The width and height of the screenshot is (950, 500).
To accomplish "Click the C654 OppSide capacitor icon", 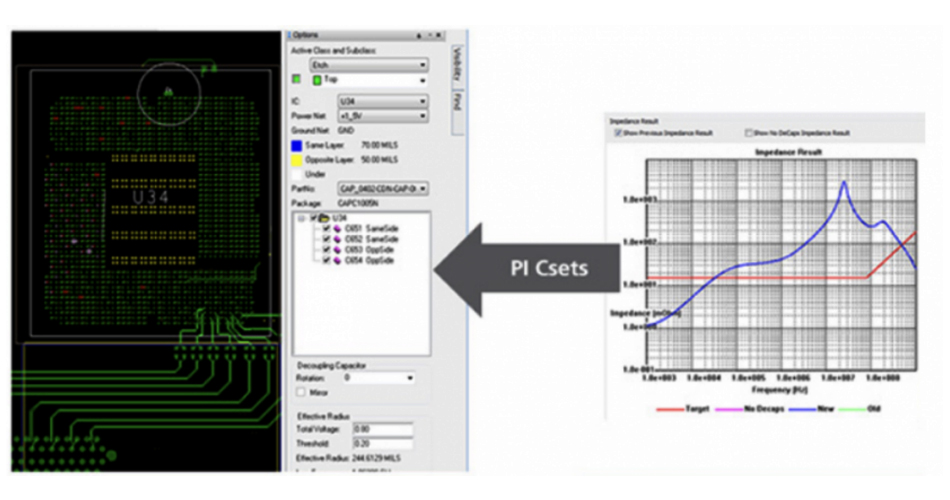I will click(336, 260).
